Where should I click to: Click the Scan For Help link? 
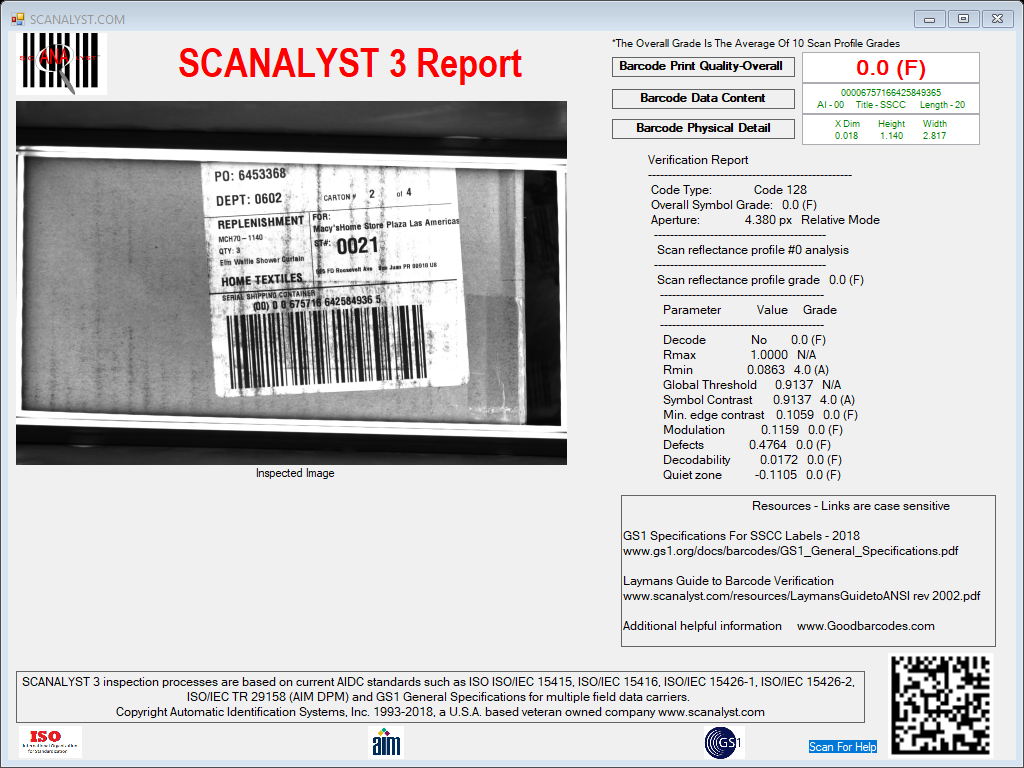[x=842, y=746]
